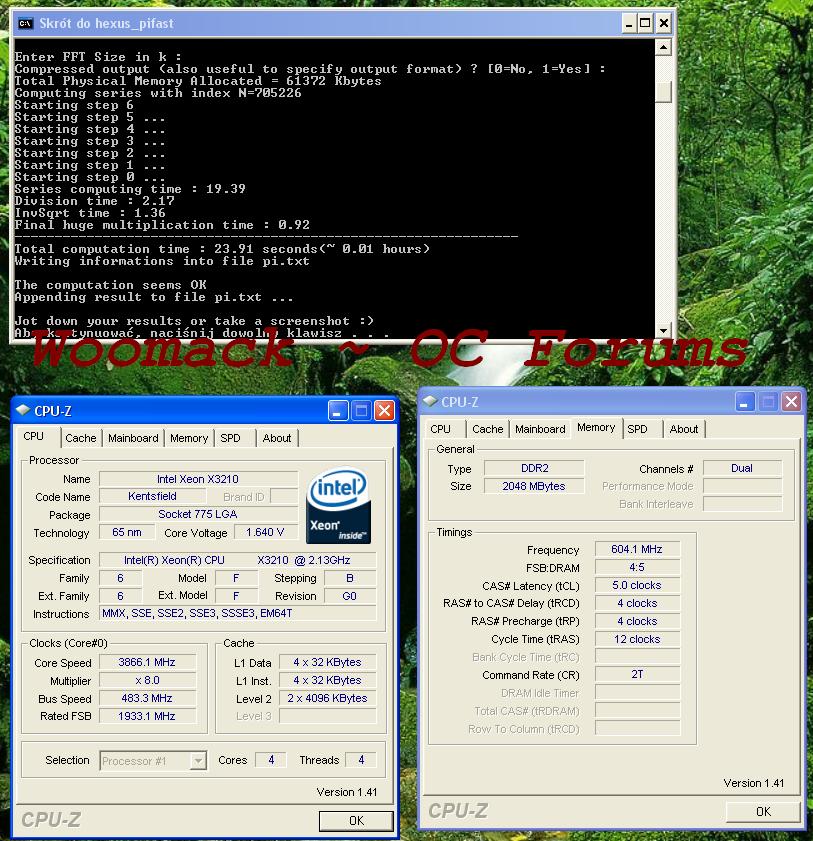The image size is (813, 841).
Task: Click the Socket 775 LGA package value
Action: point(198,514)
